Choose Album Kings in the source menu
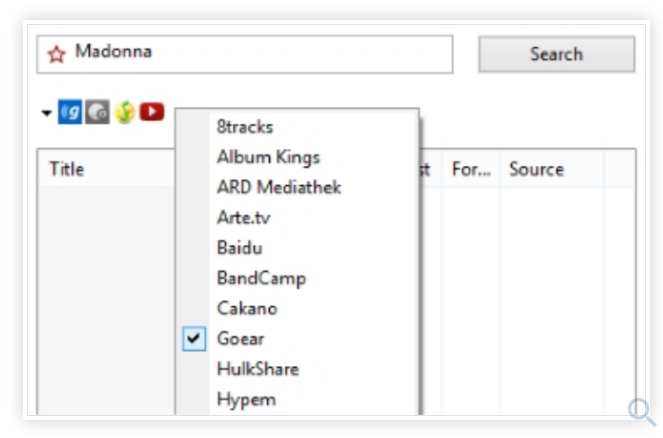 (x=268, y=157)
